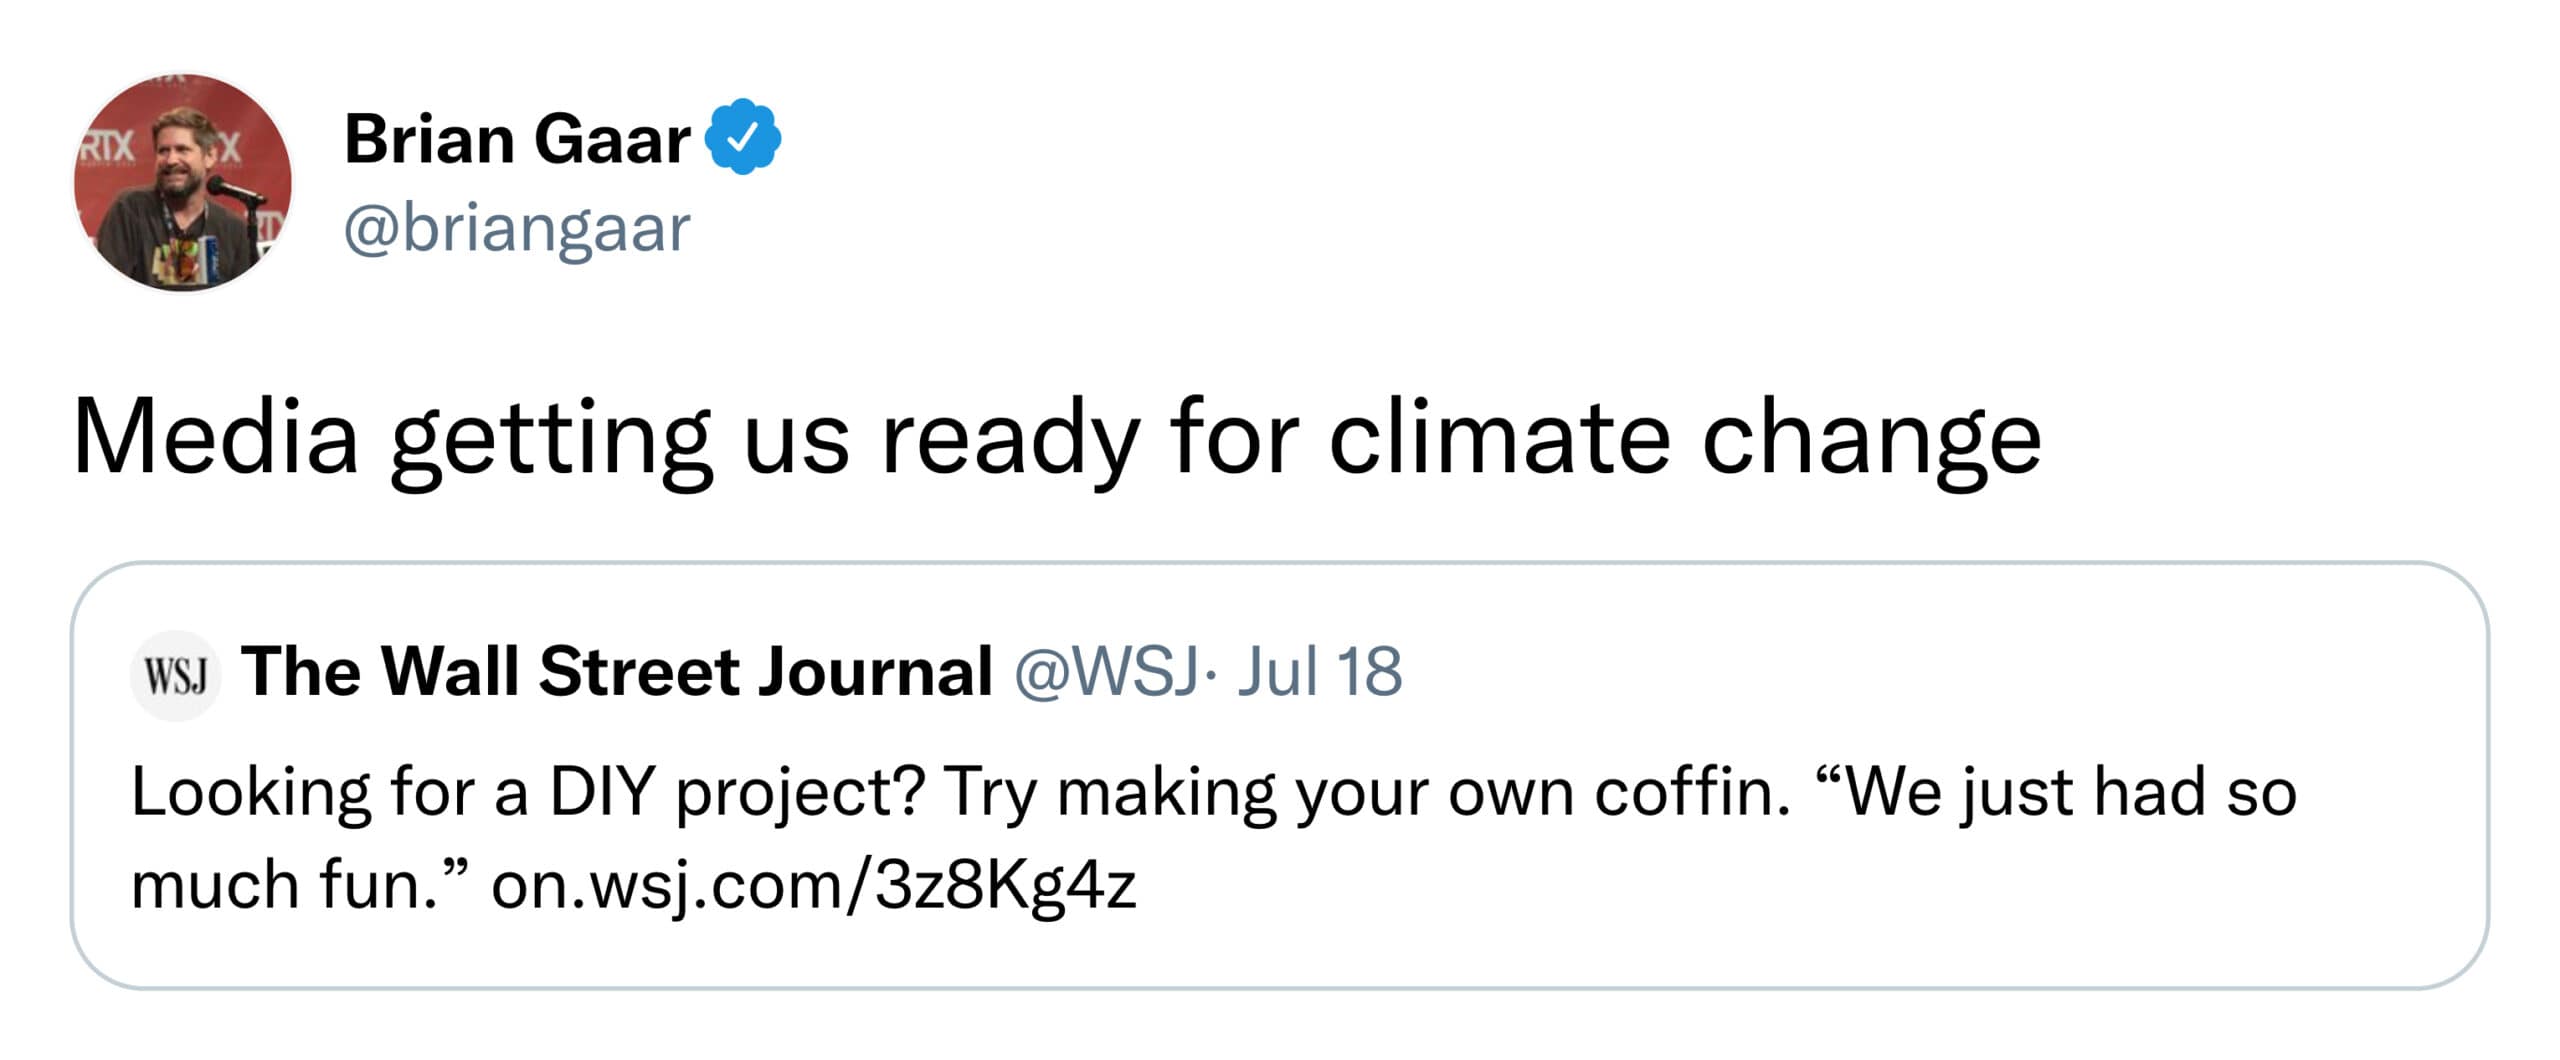Open the Brian Gaar display name
The image size is (2560, 1060).
[517, 139]
